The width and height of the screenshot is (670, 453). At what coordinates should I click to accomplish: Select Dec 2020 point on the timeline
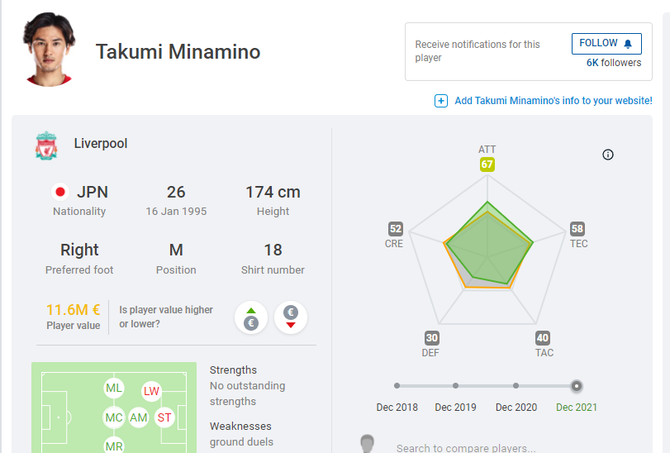click(516, 386)
